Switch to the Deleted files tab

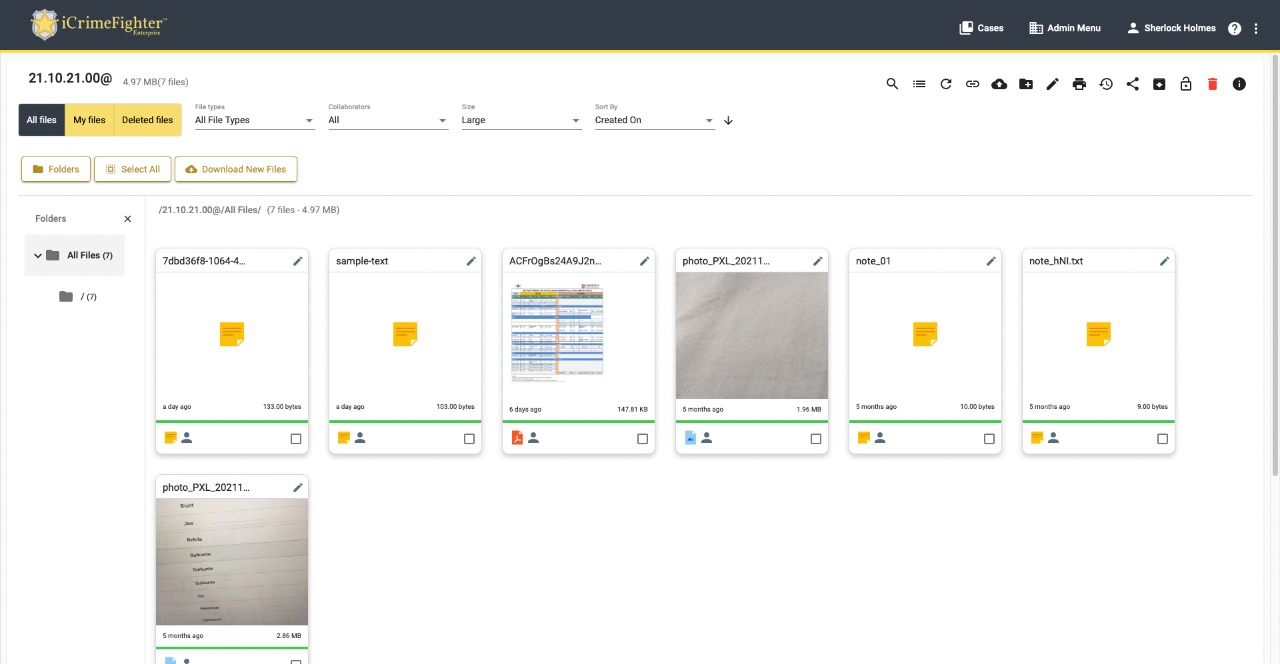[x=147, y=120]
